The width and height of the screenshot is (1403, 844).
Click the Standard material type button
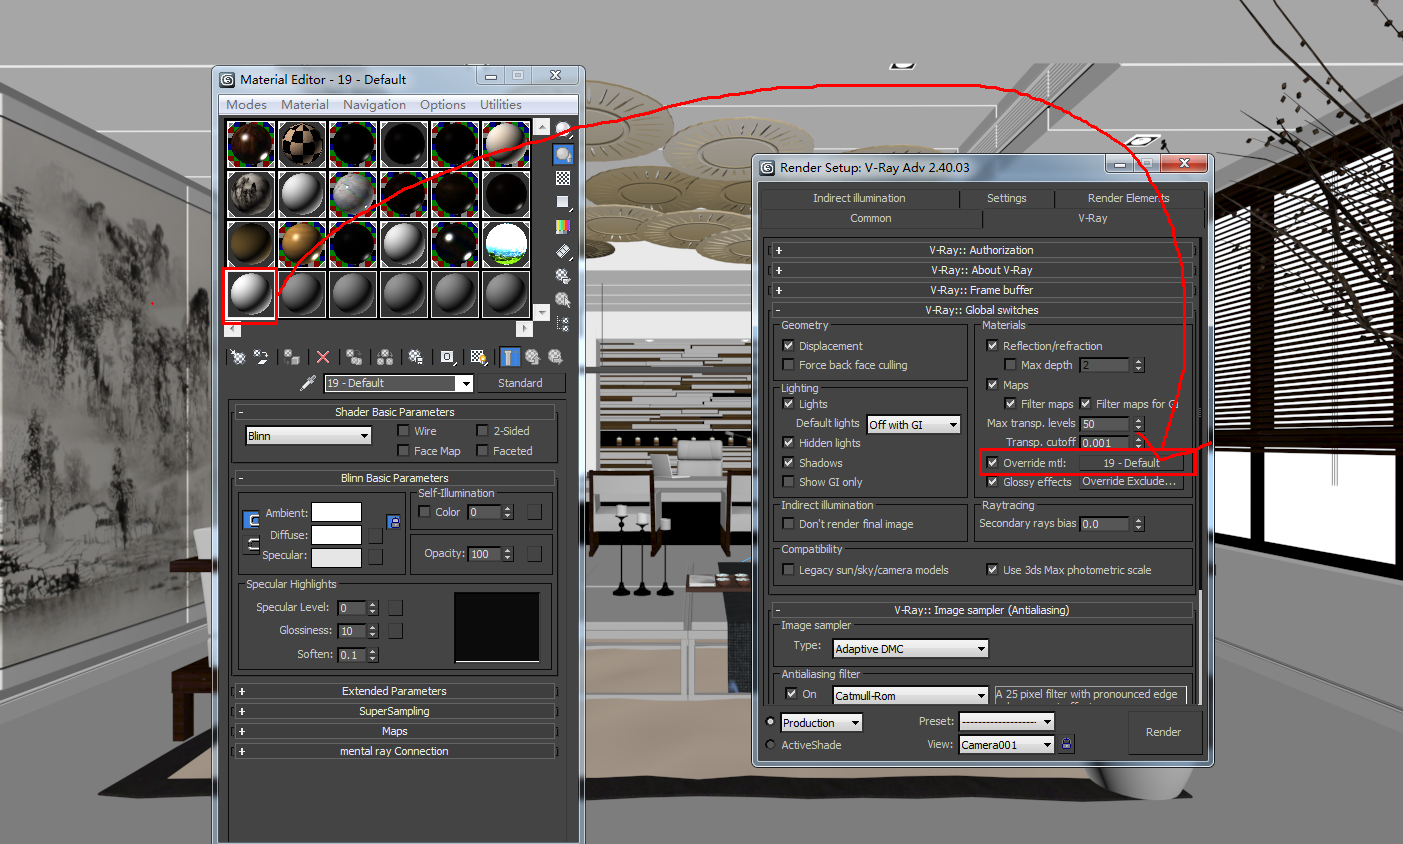520,383
